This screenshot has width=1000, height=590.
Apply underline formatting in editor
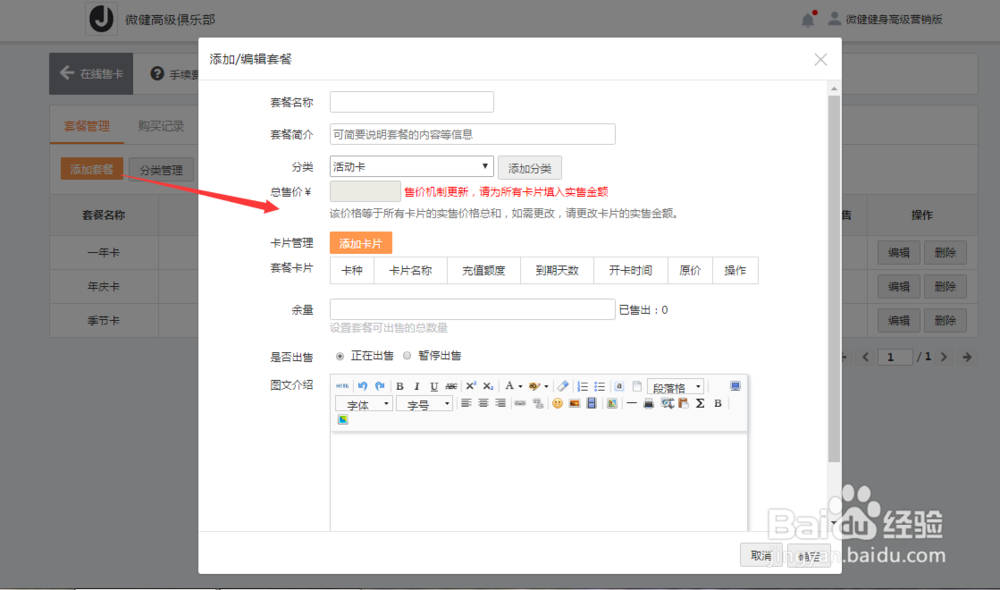434,386
